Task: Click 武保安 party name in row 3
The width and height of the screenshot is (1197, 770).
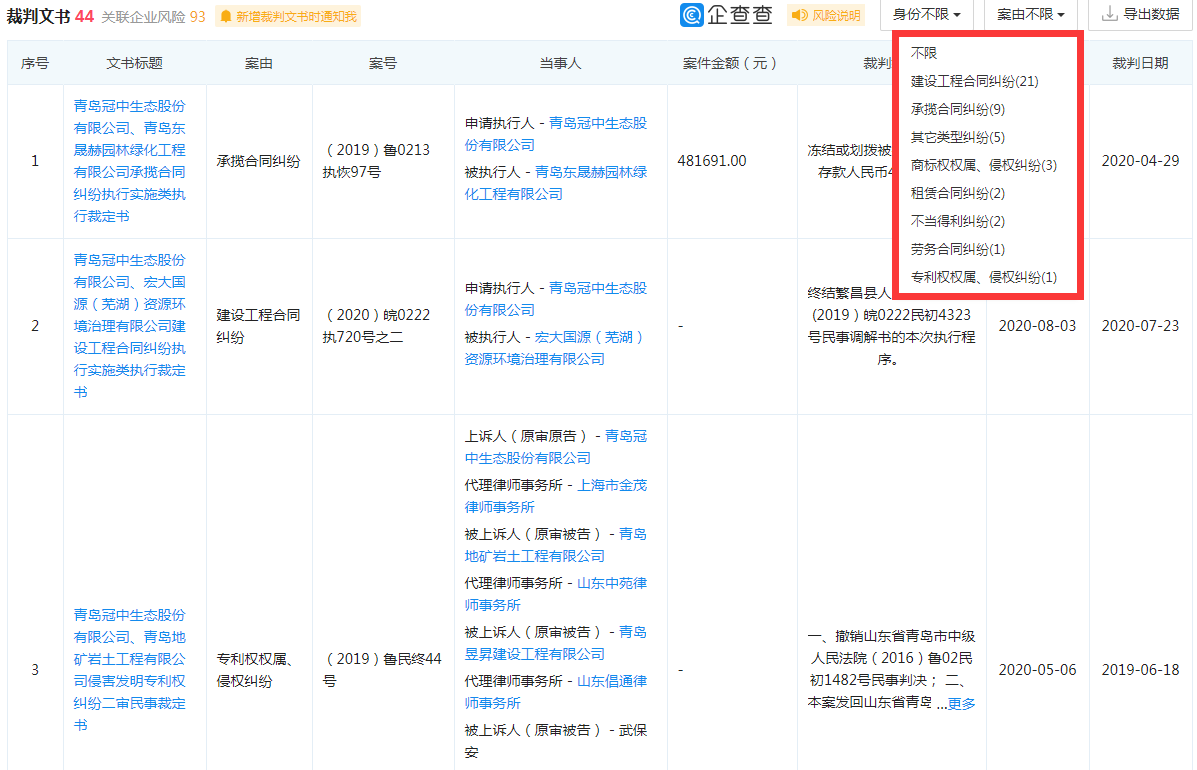Action: 556,741
